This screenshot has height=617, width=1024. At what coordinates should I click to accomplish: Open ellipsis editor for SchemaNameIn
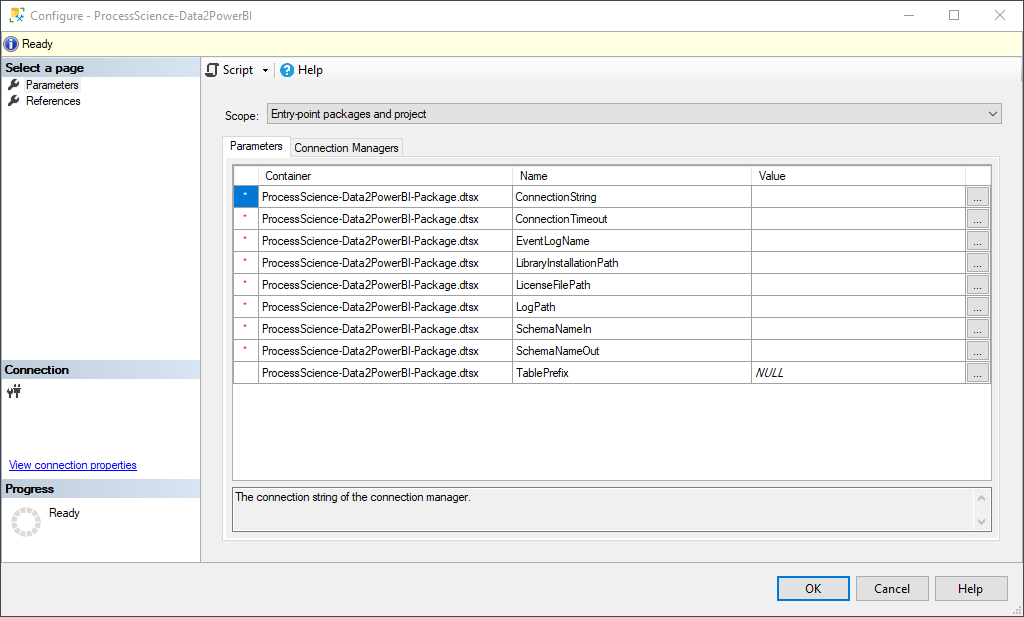pyautogui.click(x=978, y=328)
